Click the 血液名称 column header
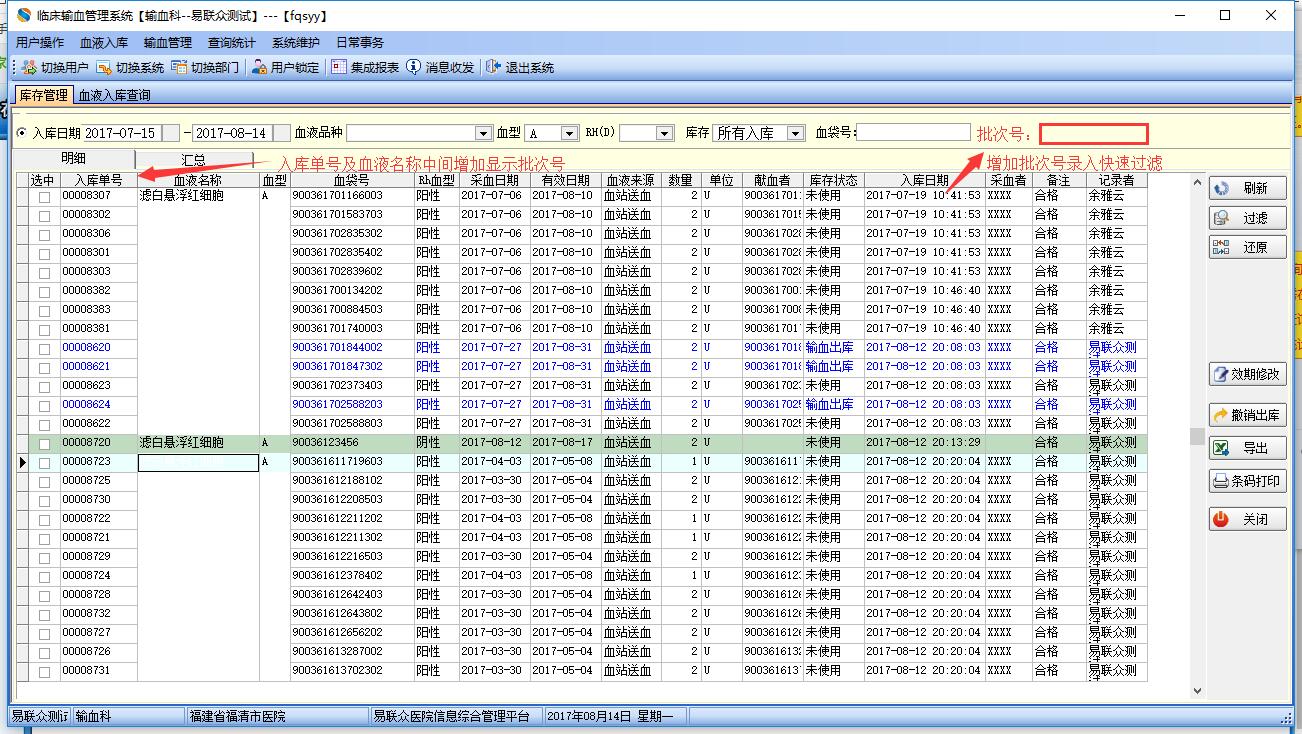 (198, 180)
